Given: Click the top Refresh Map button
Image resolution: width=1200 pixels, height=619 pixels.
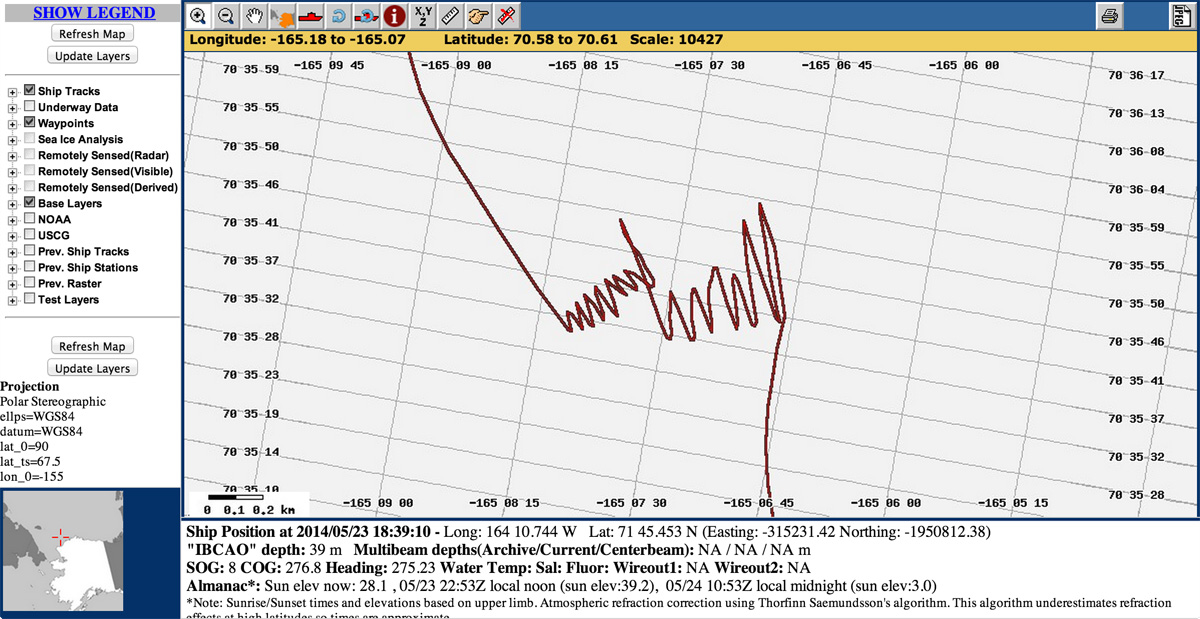Looking at the screenshot, I should [x=92, y=34].
